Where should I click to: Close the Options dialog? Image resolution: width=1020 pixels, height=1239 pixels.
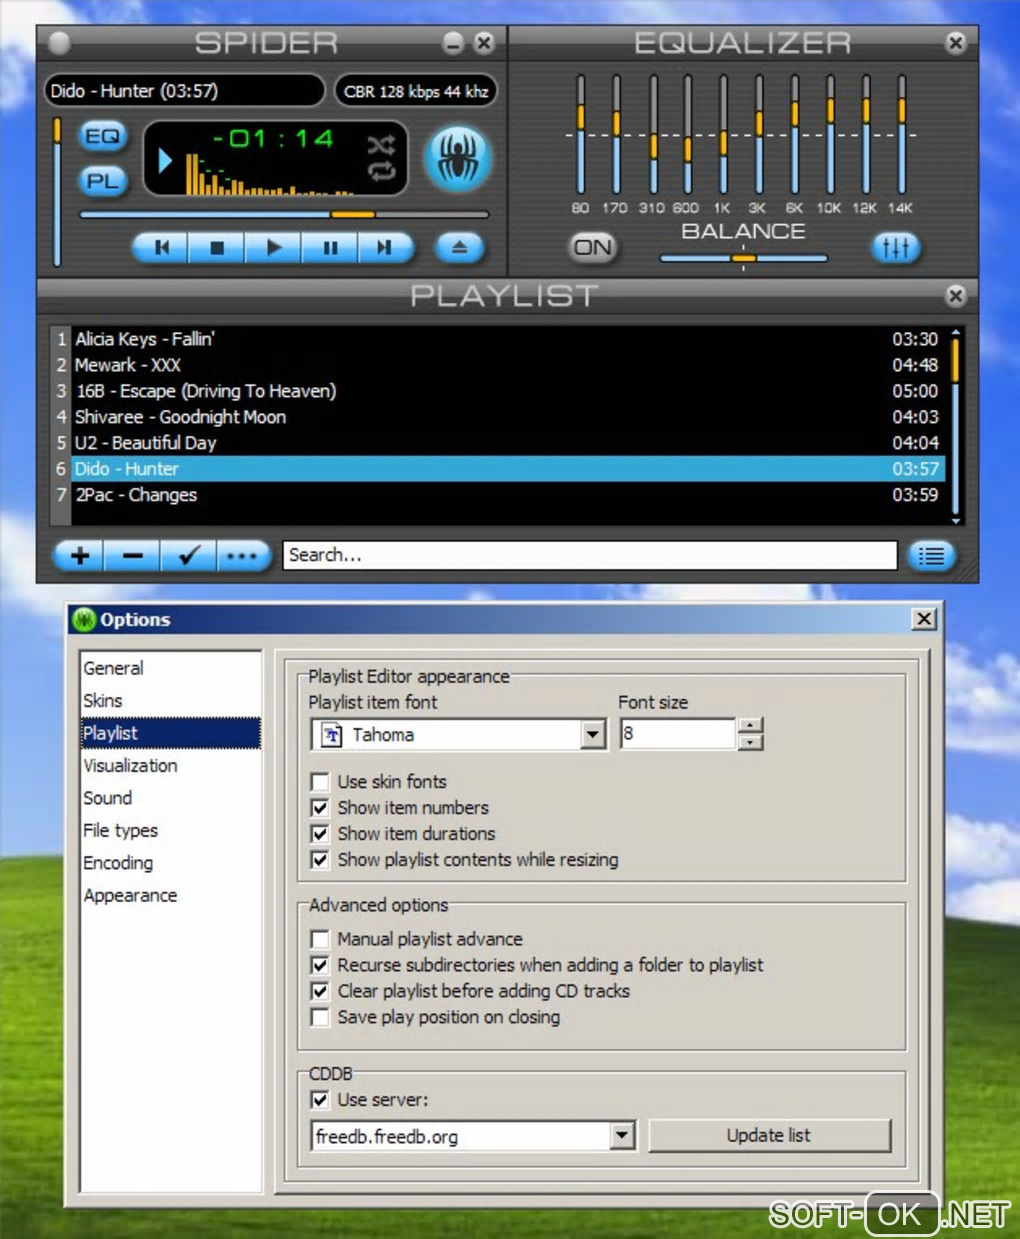(x=925, y=620)
